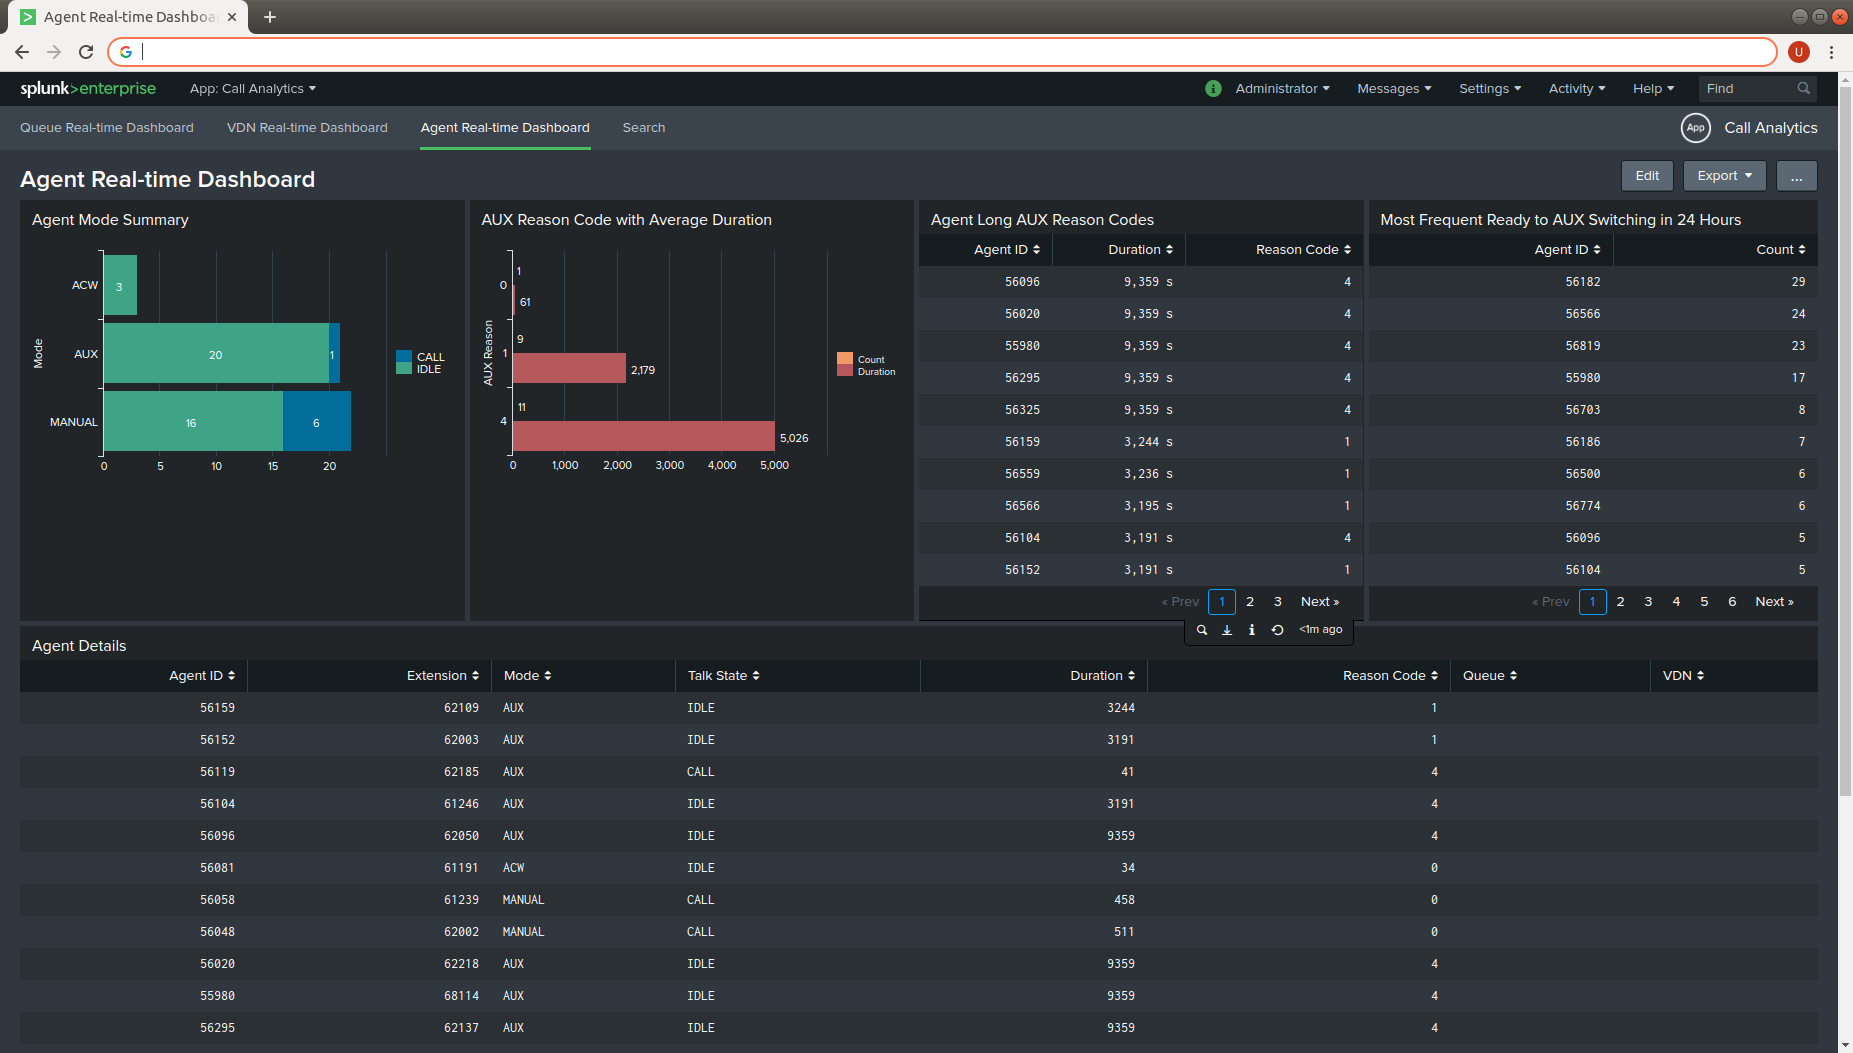Click the Count legend color swatch
This screenshot has height=1053, width=1853.
(x=845, y=359)
